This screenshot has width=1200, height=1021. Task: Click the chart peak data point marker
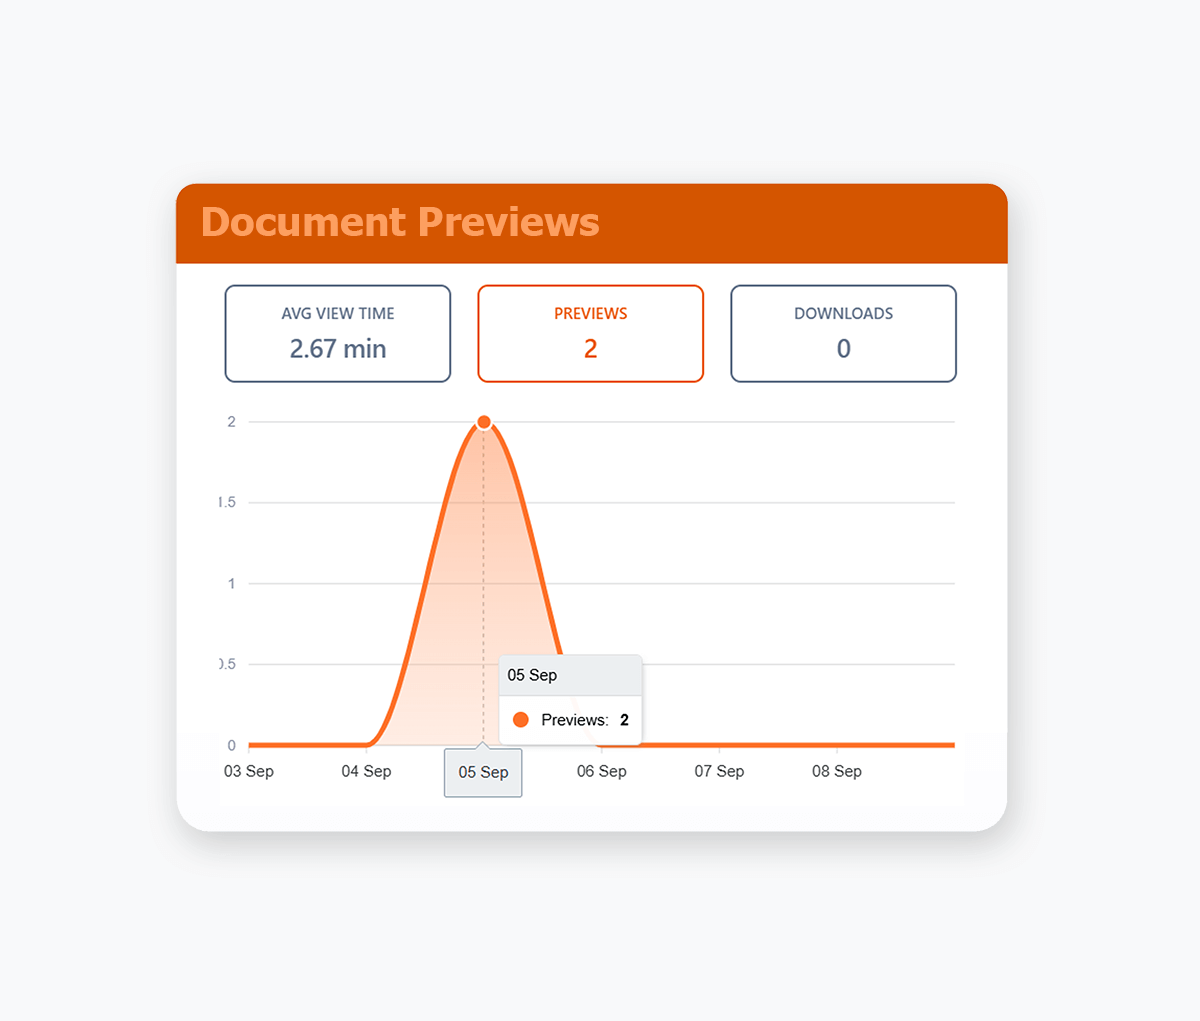click(x=484, y=422)
